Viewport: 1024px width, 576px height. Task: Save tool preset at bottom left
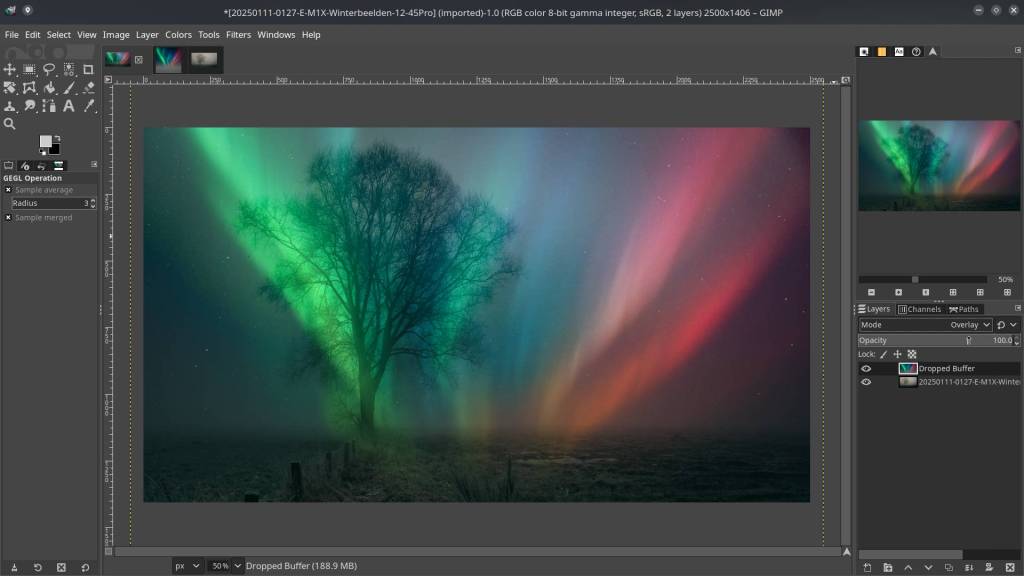[x=14, y=568]
